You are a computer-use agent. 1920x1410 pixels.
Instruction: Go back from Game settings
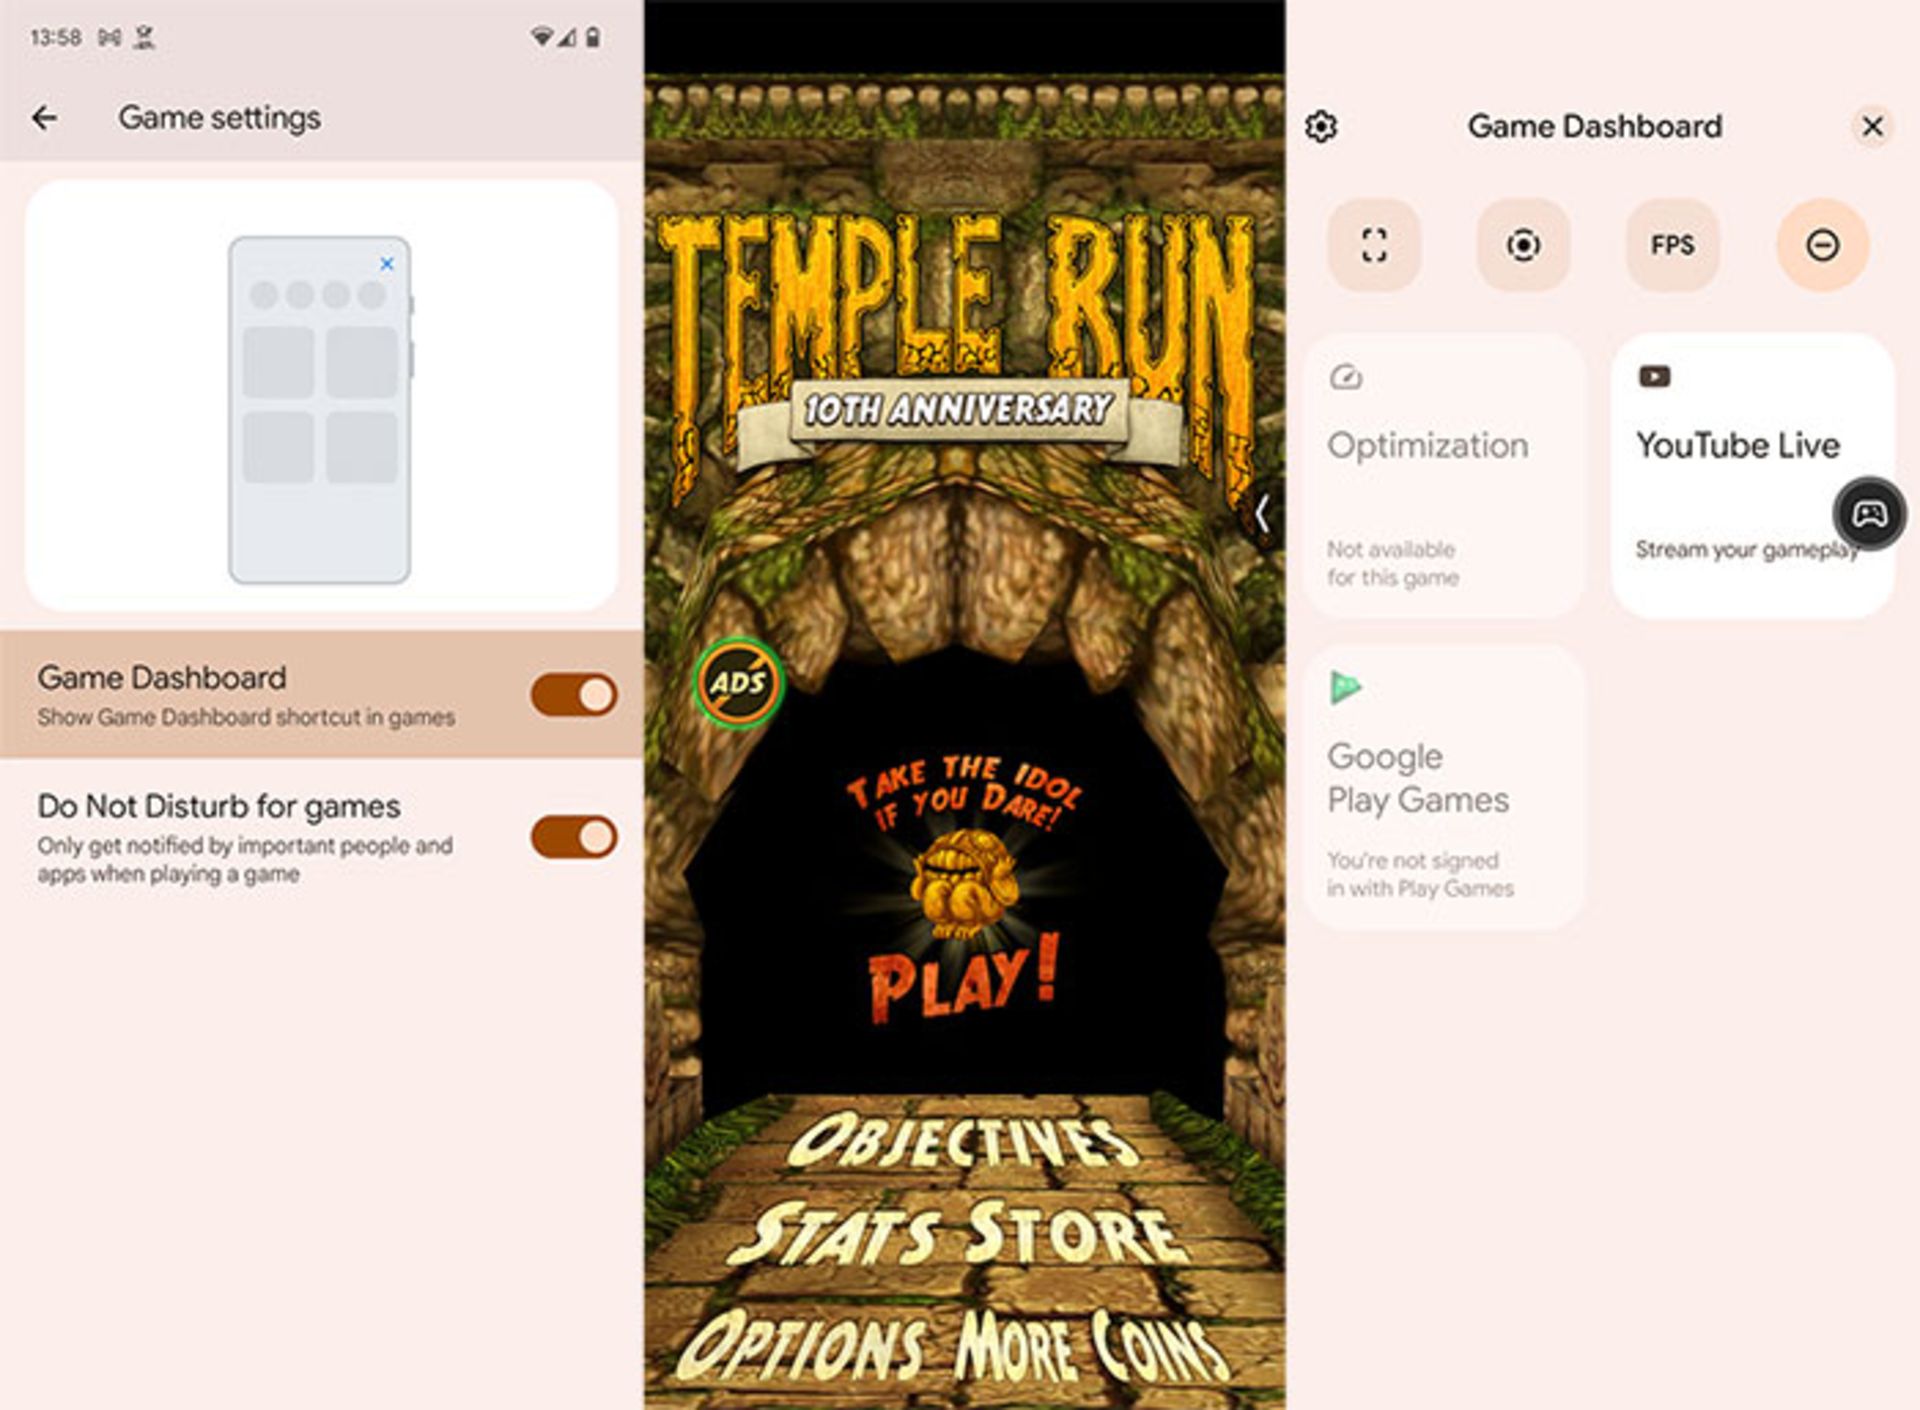pos(44,118)
